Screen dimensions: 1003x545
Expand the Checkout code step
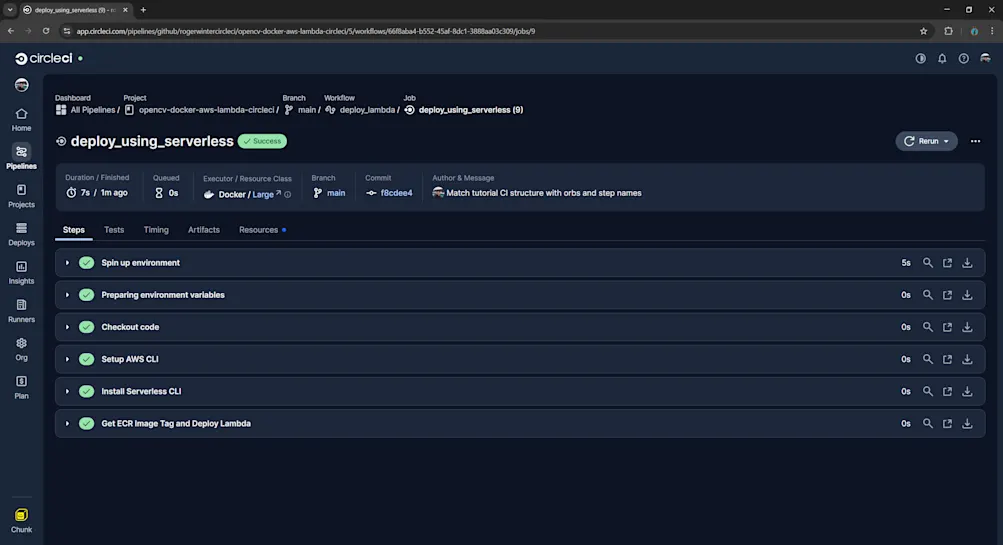67,327
